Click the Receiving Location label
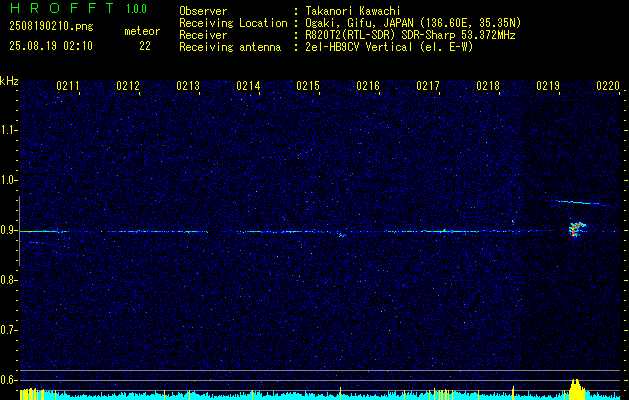Screen dimensions: 629x400 click(233, 23)
